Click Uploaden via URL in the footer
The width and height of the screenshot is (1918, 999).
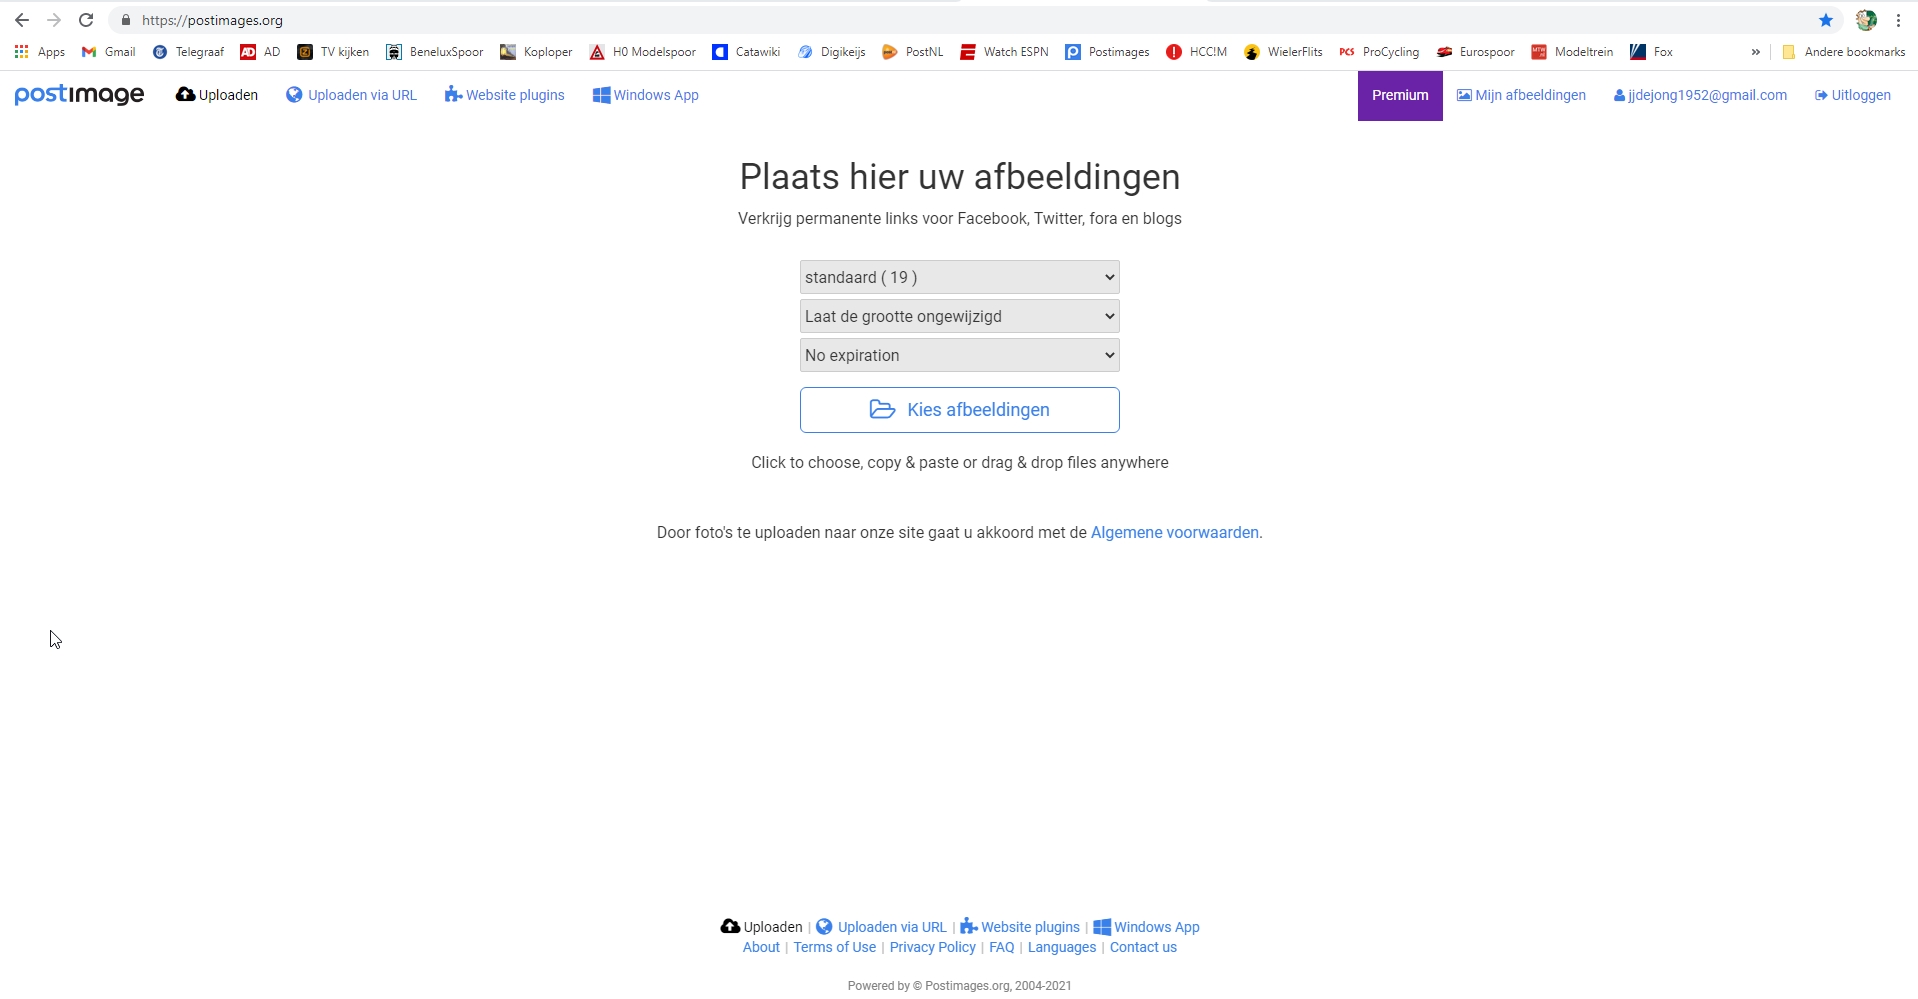(881, 927)
